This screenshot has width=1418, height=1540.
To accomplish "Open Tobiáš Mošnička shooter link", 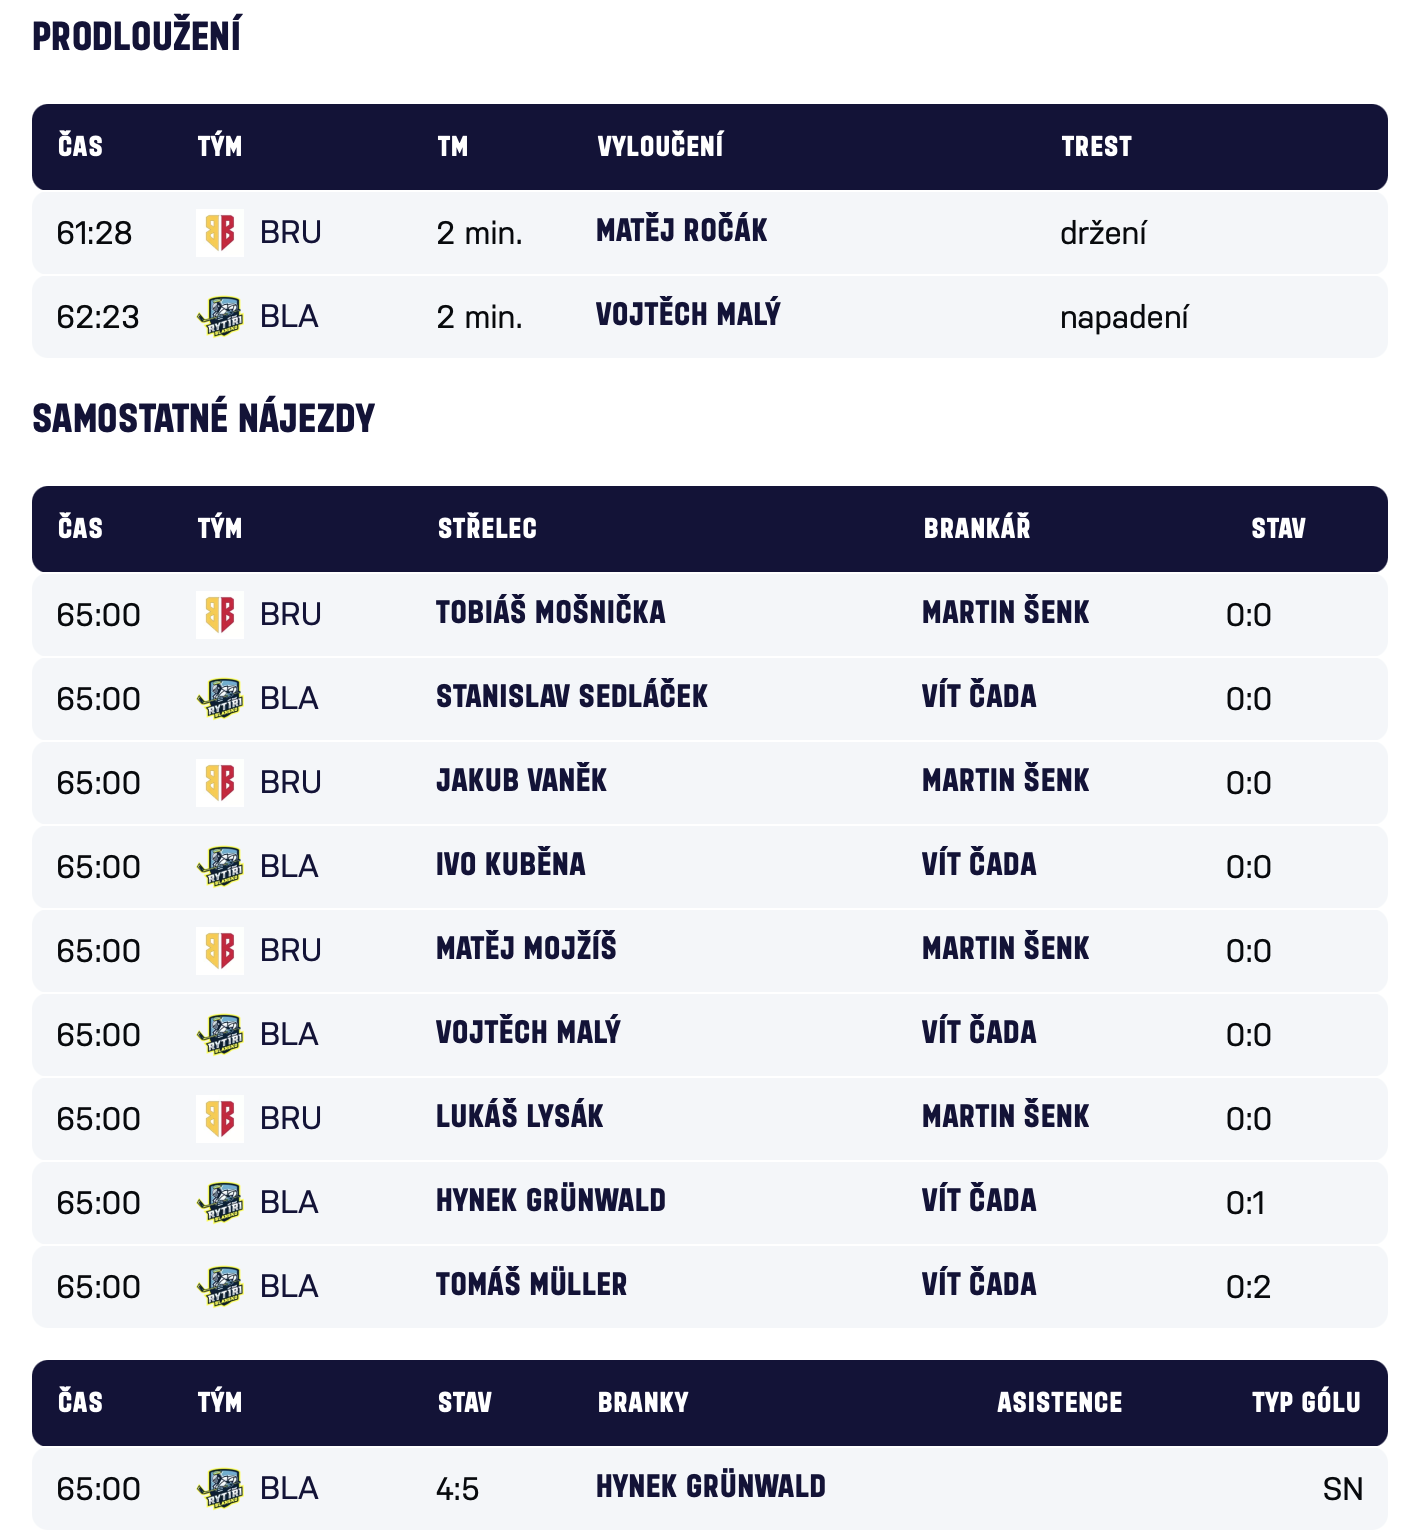I will click(550, 613).
